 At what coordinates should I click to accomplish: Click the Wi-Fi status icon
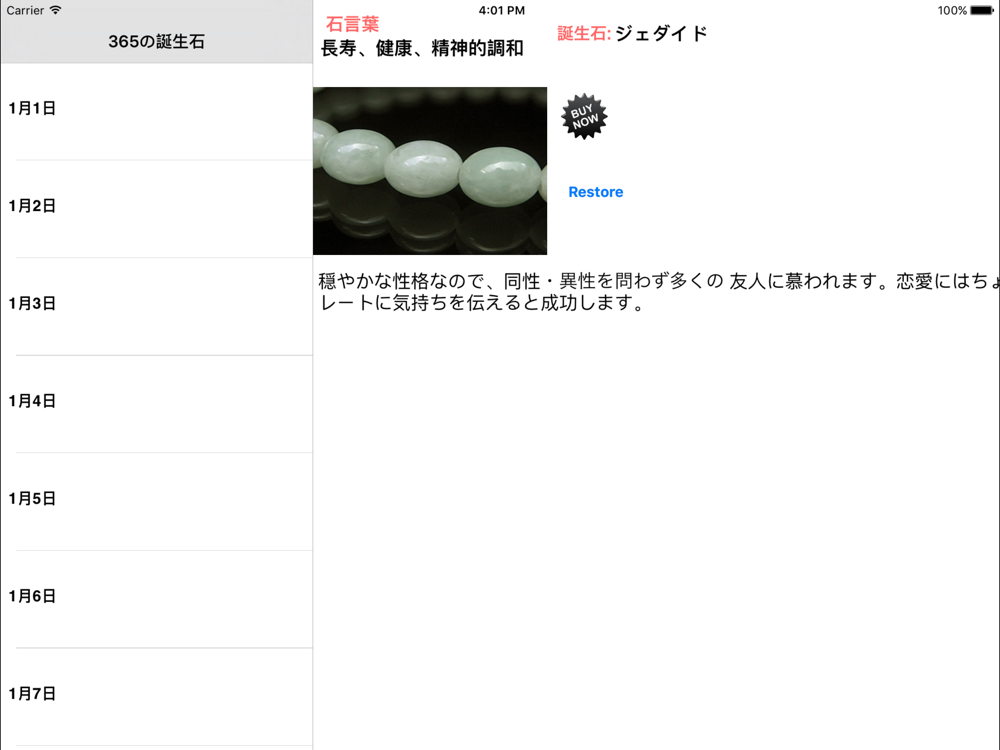(x=55, y=10)
